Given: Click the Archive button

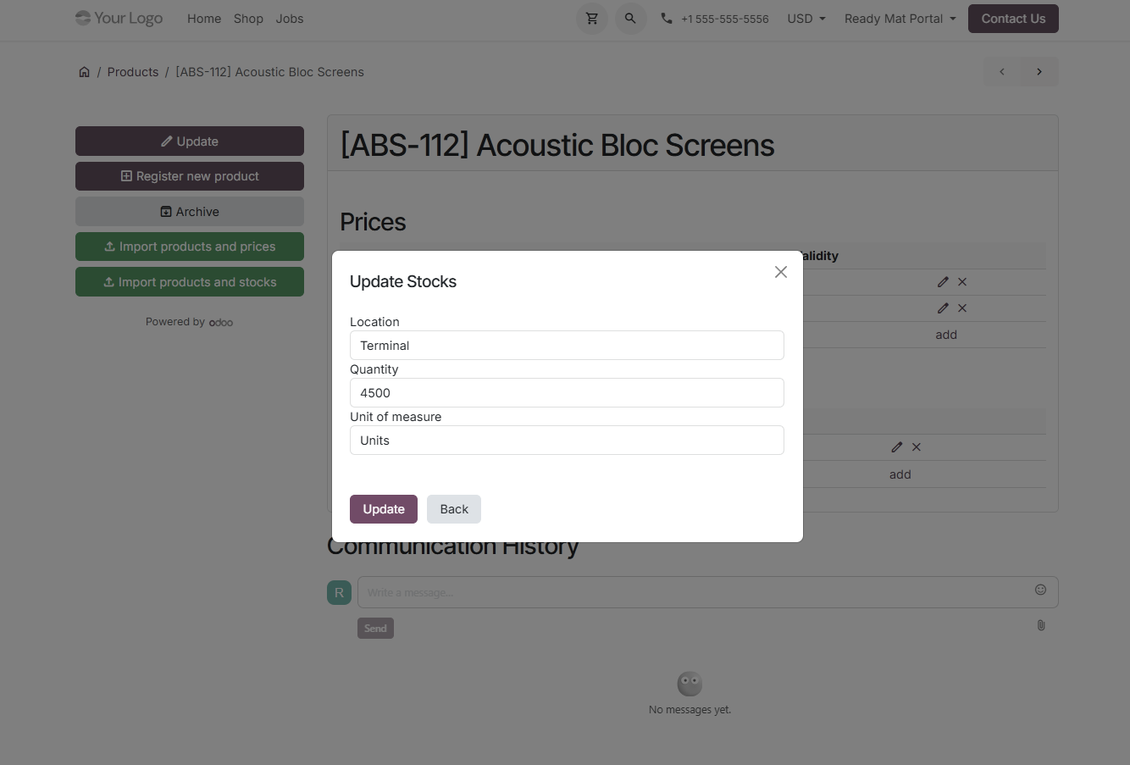Looking at the screenshot, I should 190,212.
